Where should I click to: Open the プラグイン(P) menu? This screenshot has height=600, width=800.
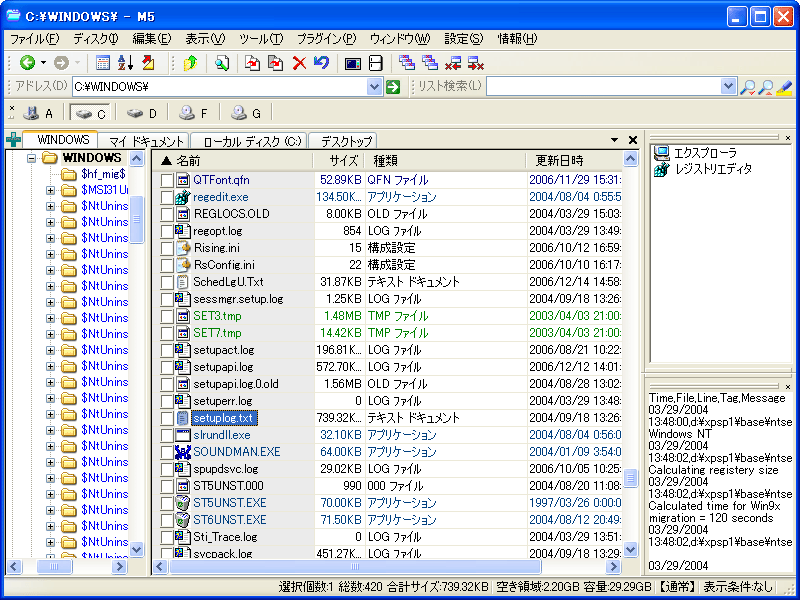[x=327, y=39]
